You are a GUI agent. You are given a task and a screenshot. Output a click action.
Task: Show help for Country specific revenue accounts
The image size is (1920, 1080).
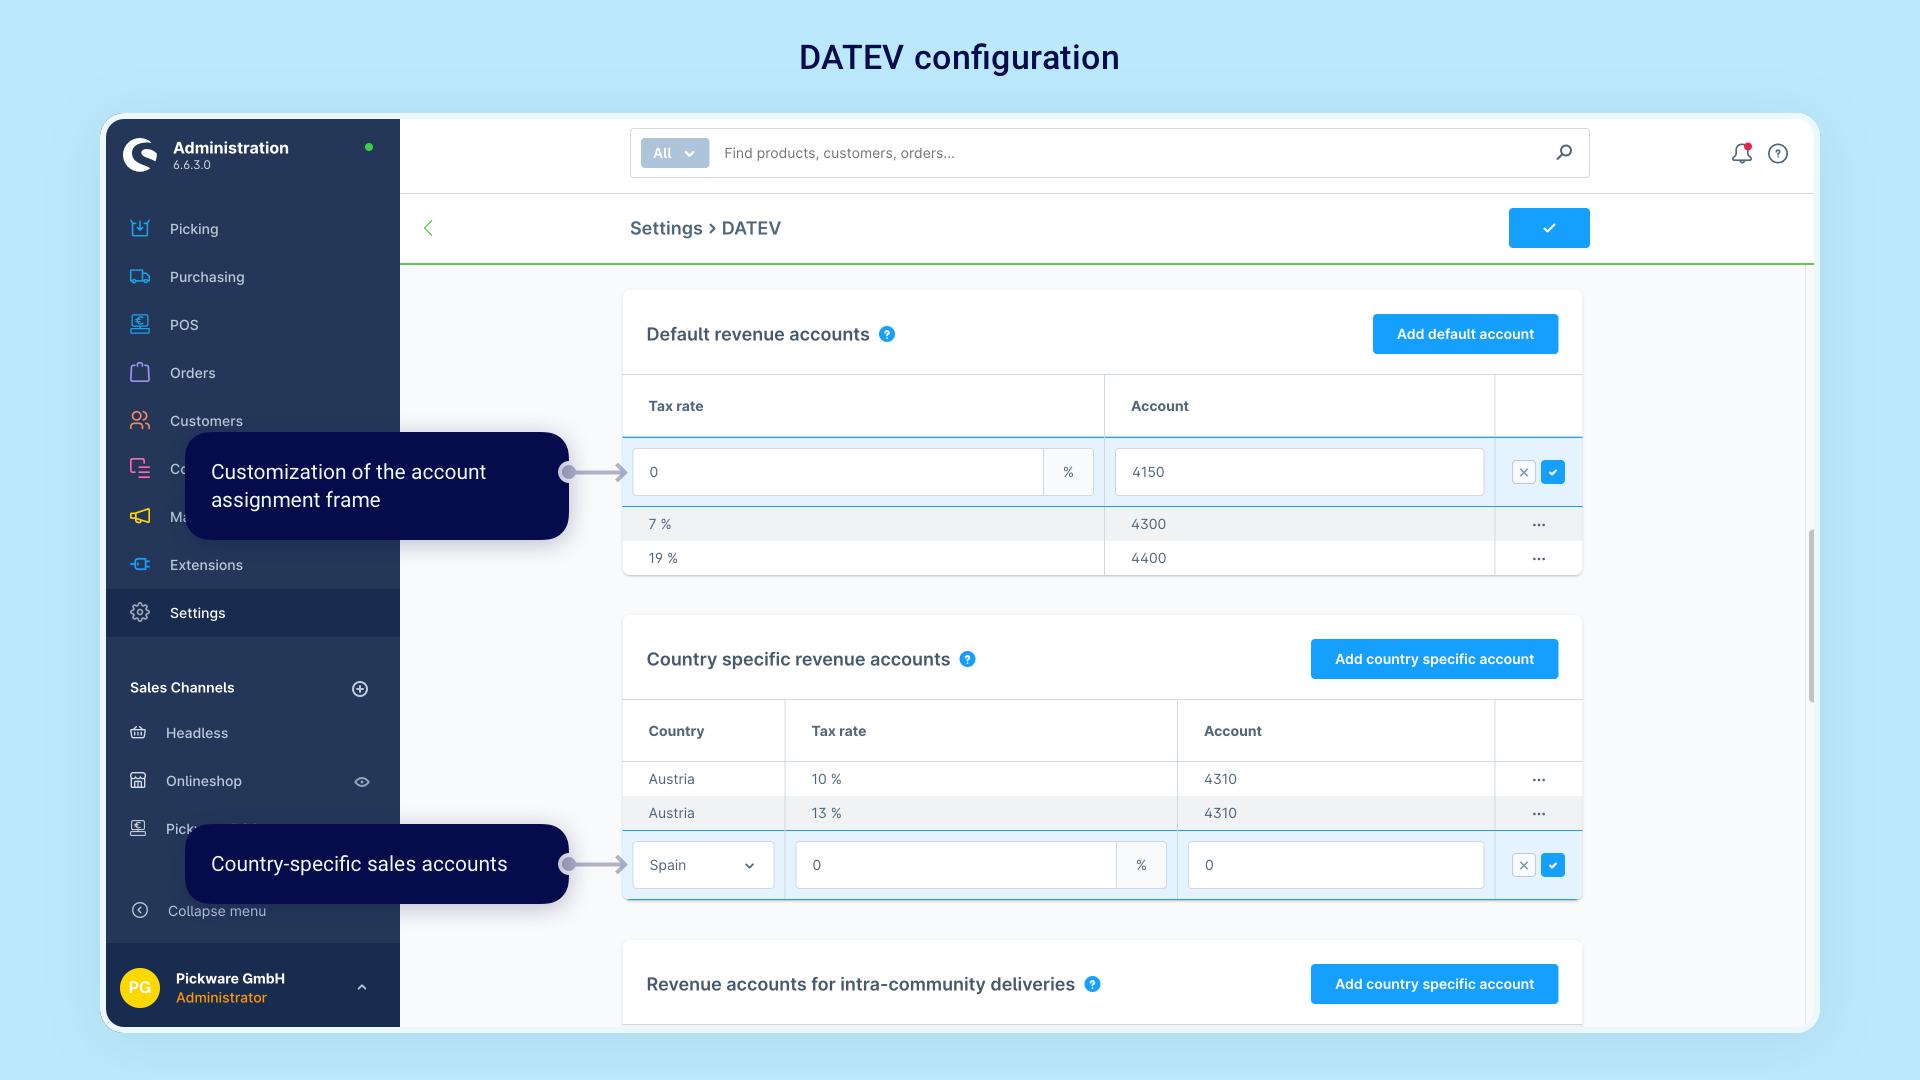pyautogui.click(x=968, y=659)
